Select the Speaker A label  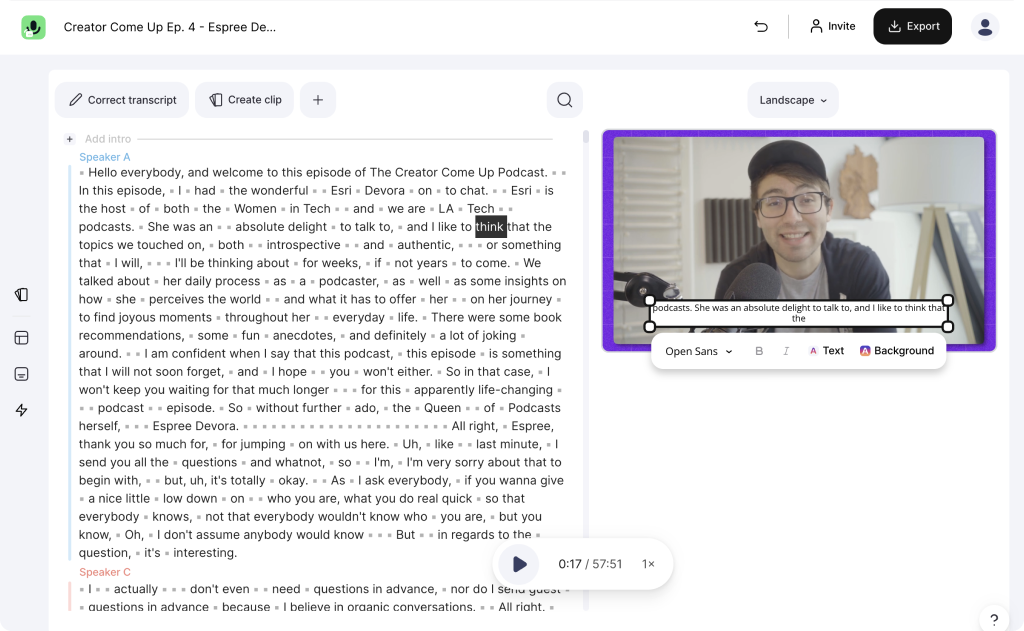104,157
